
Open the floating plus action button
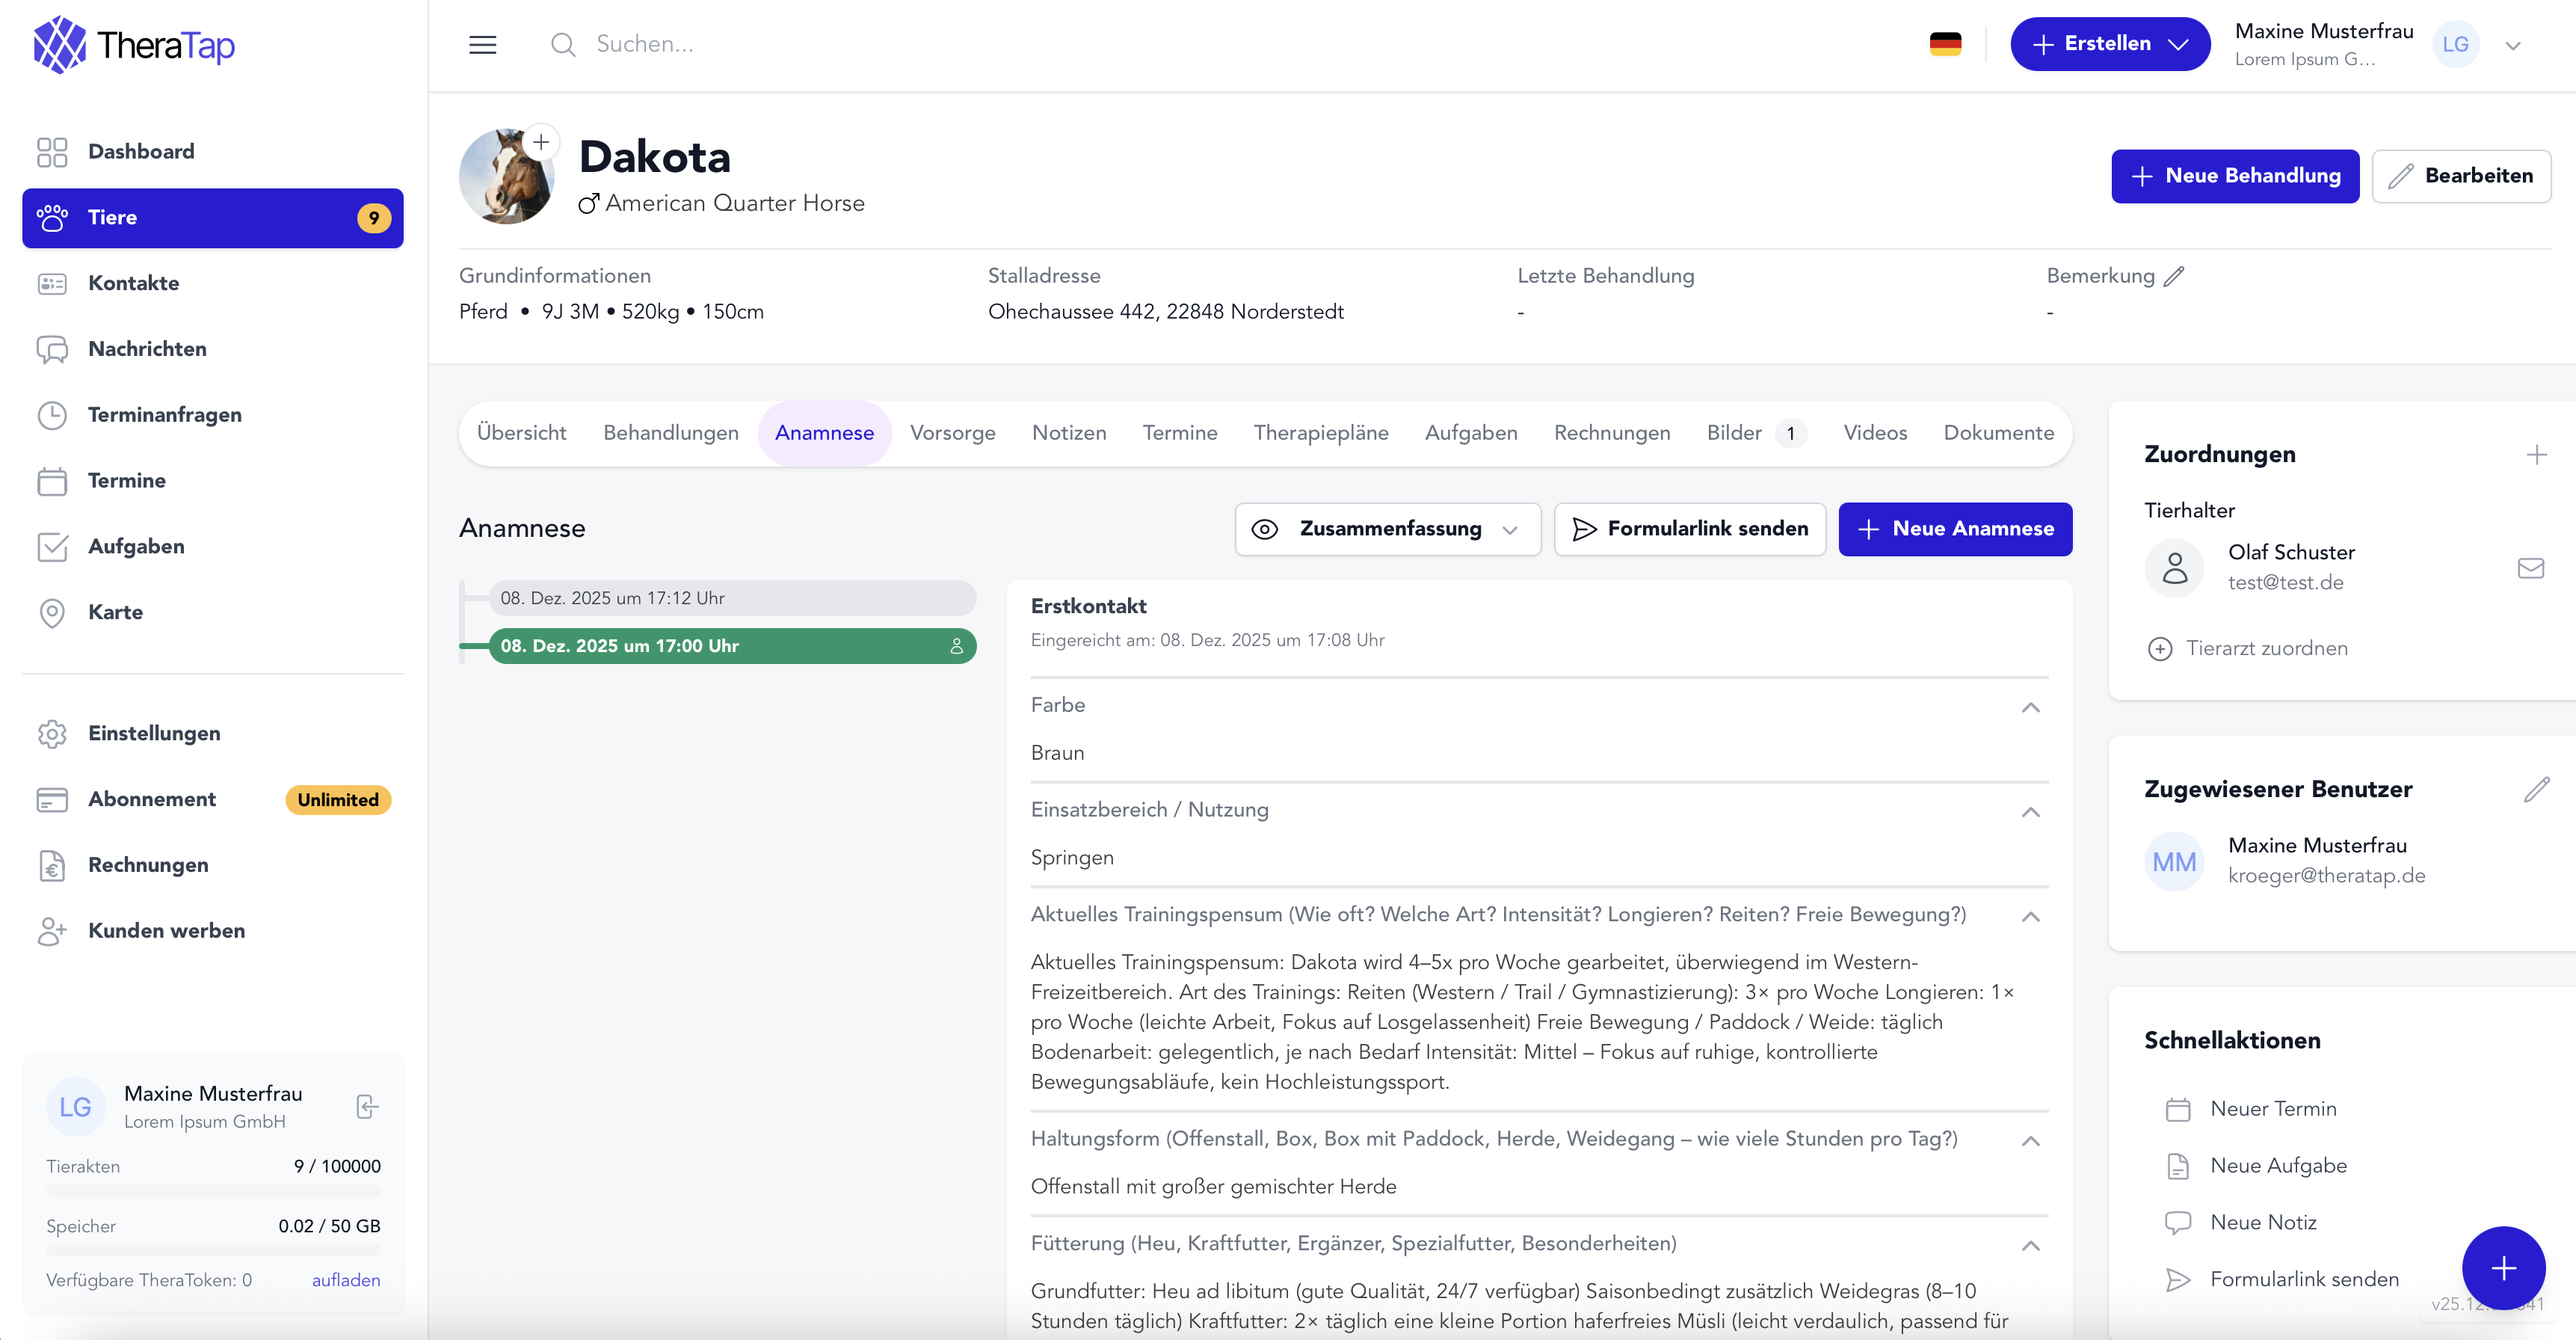[2504, 1268]
